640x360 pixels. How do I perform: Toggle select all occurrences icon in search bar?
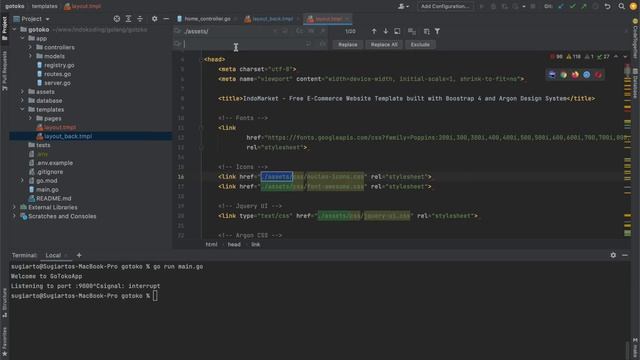[x=412, y=31]
